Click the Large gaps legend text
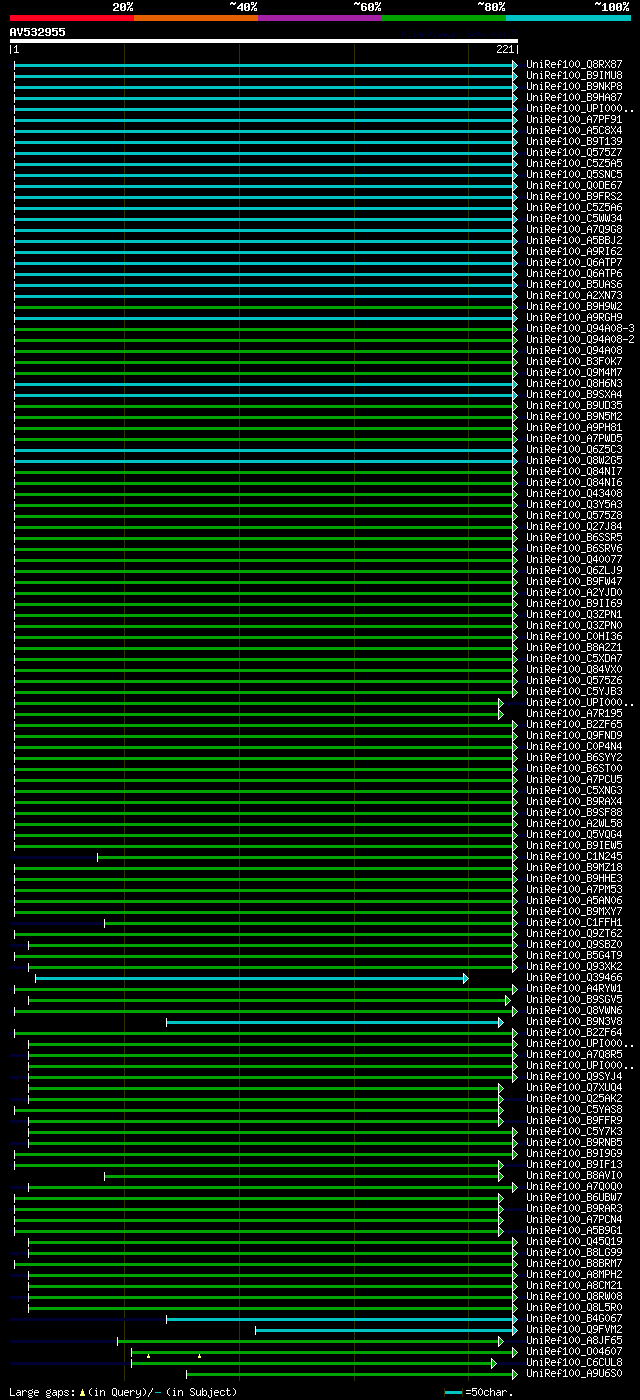Screen dimensions: 640x1400 coord(123,1391)
